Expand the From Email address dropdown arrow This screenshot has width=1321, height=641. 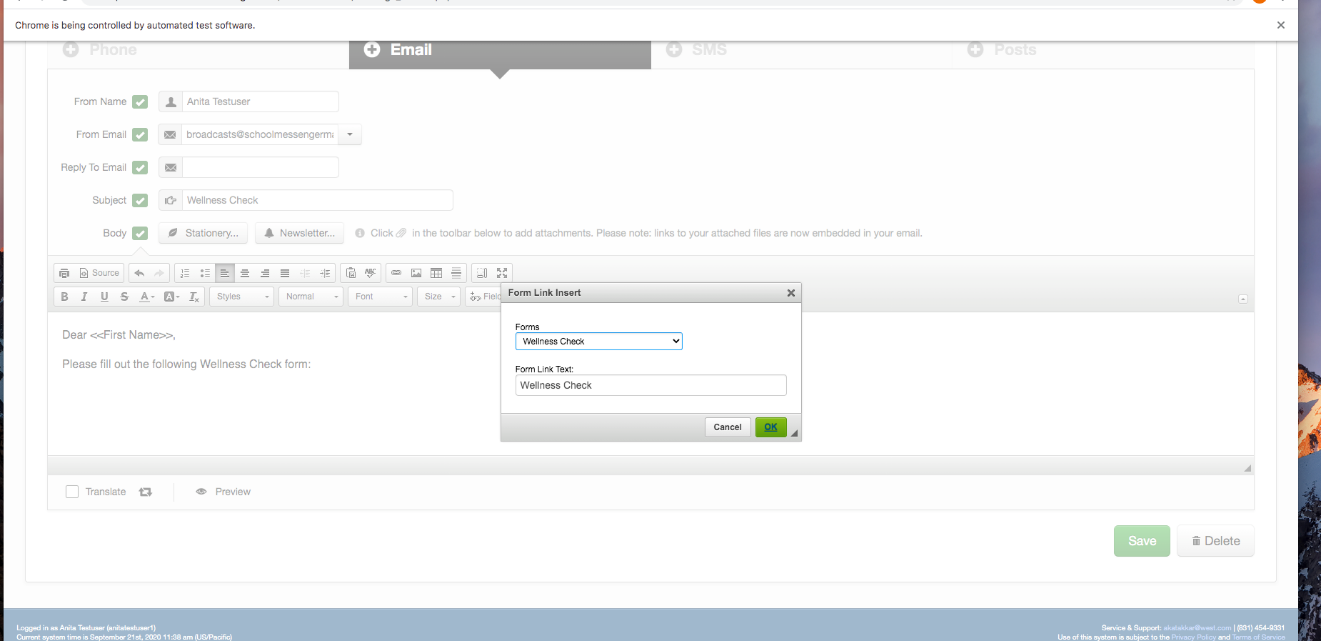(x=350, y=135)
